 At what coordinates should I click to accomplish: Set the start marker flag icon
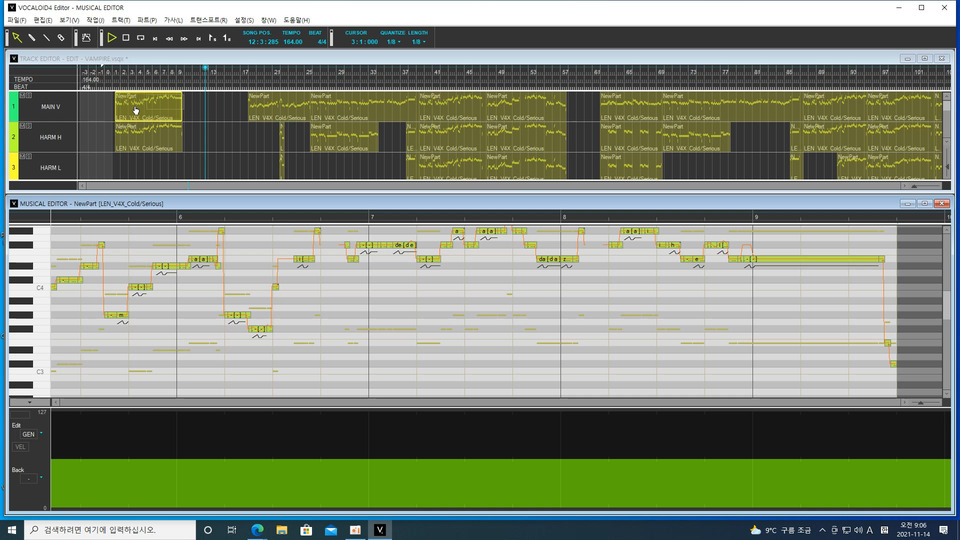pos(212,38)
